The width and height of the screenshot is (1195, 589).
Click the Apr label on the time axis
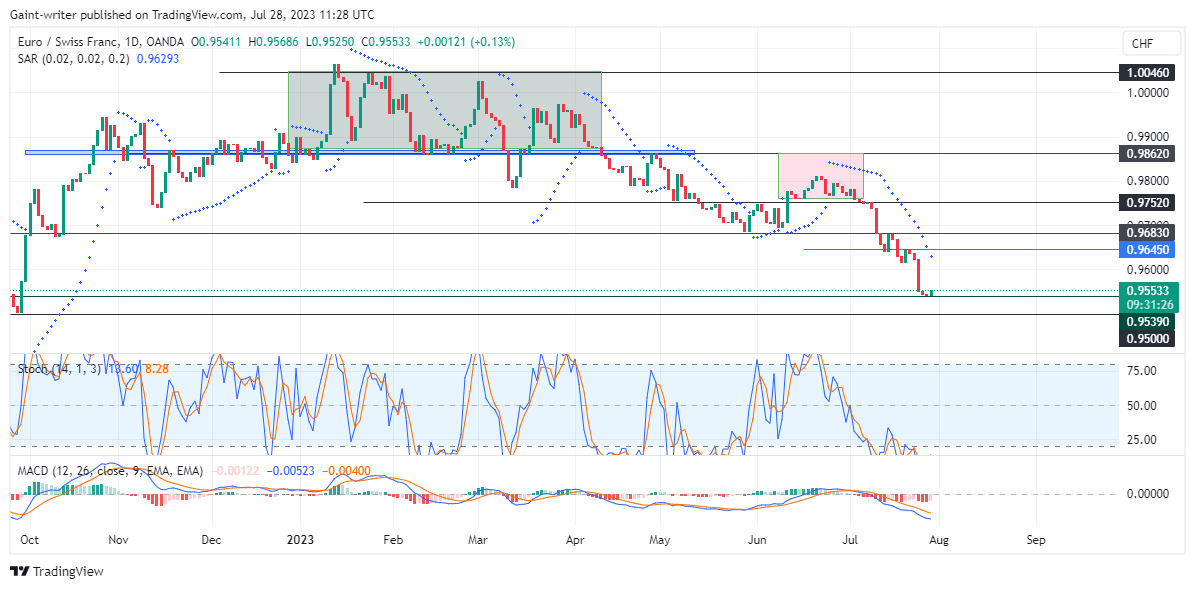coord(576,539)
